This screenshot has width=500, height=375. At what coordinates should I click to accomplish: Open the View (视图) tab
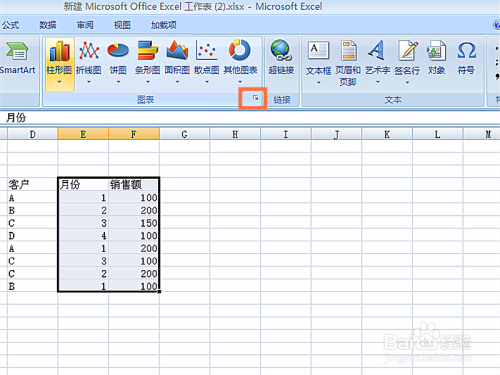[122, 25]
